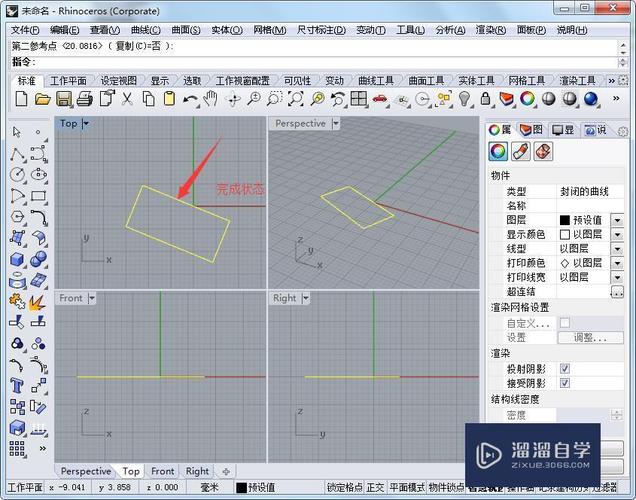Screen dimensions: 636x500
Task: Click the red car icon
Action: pos(380,99)
